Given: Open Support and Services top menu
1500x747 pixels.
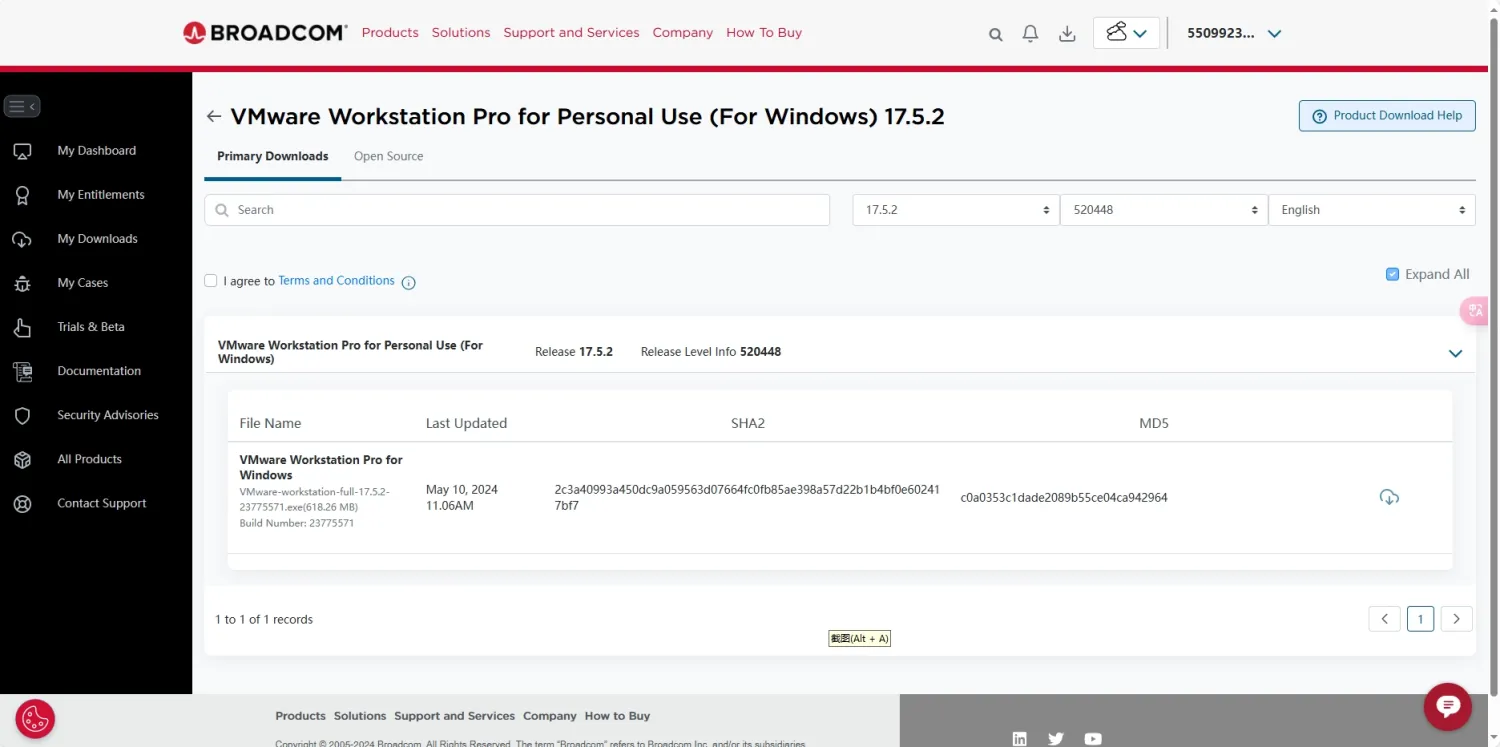Looking at the screenshot, I should pyautogui.click(x=571, y=33).
